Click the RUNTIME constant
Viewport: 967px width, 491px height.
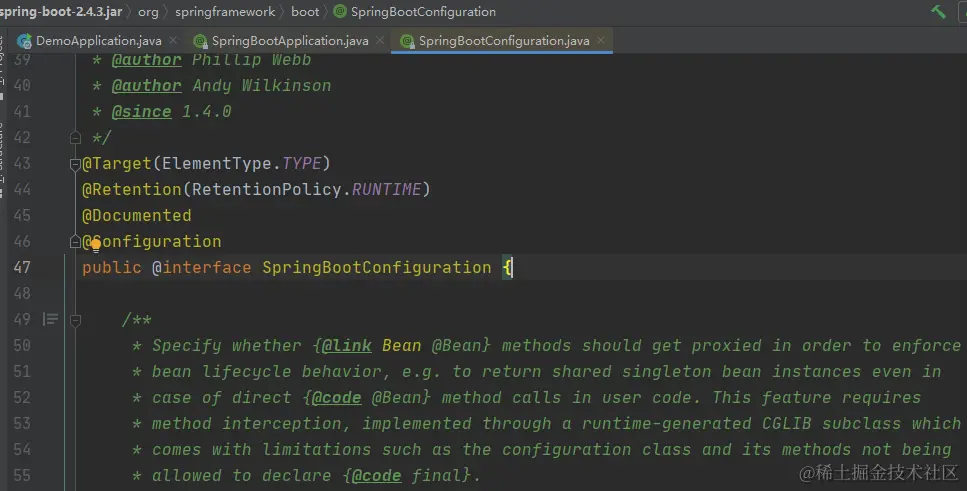[x=387, y=189]
